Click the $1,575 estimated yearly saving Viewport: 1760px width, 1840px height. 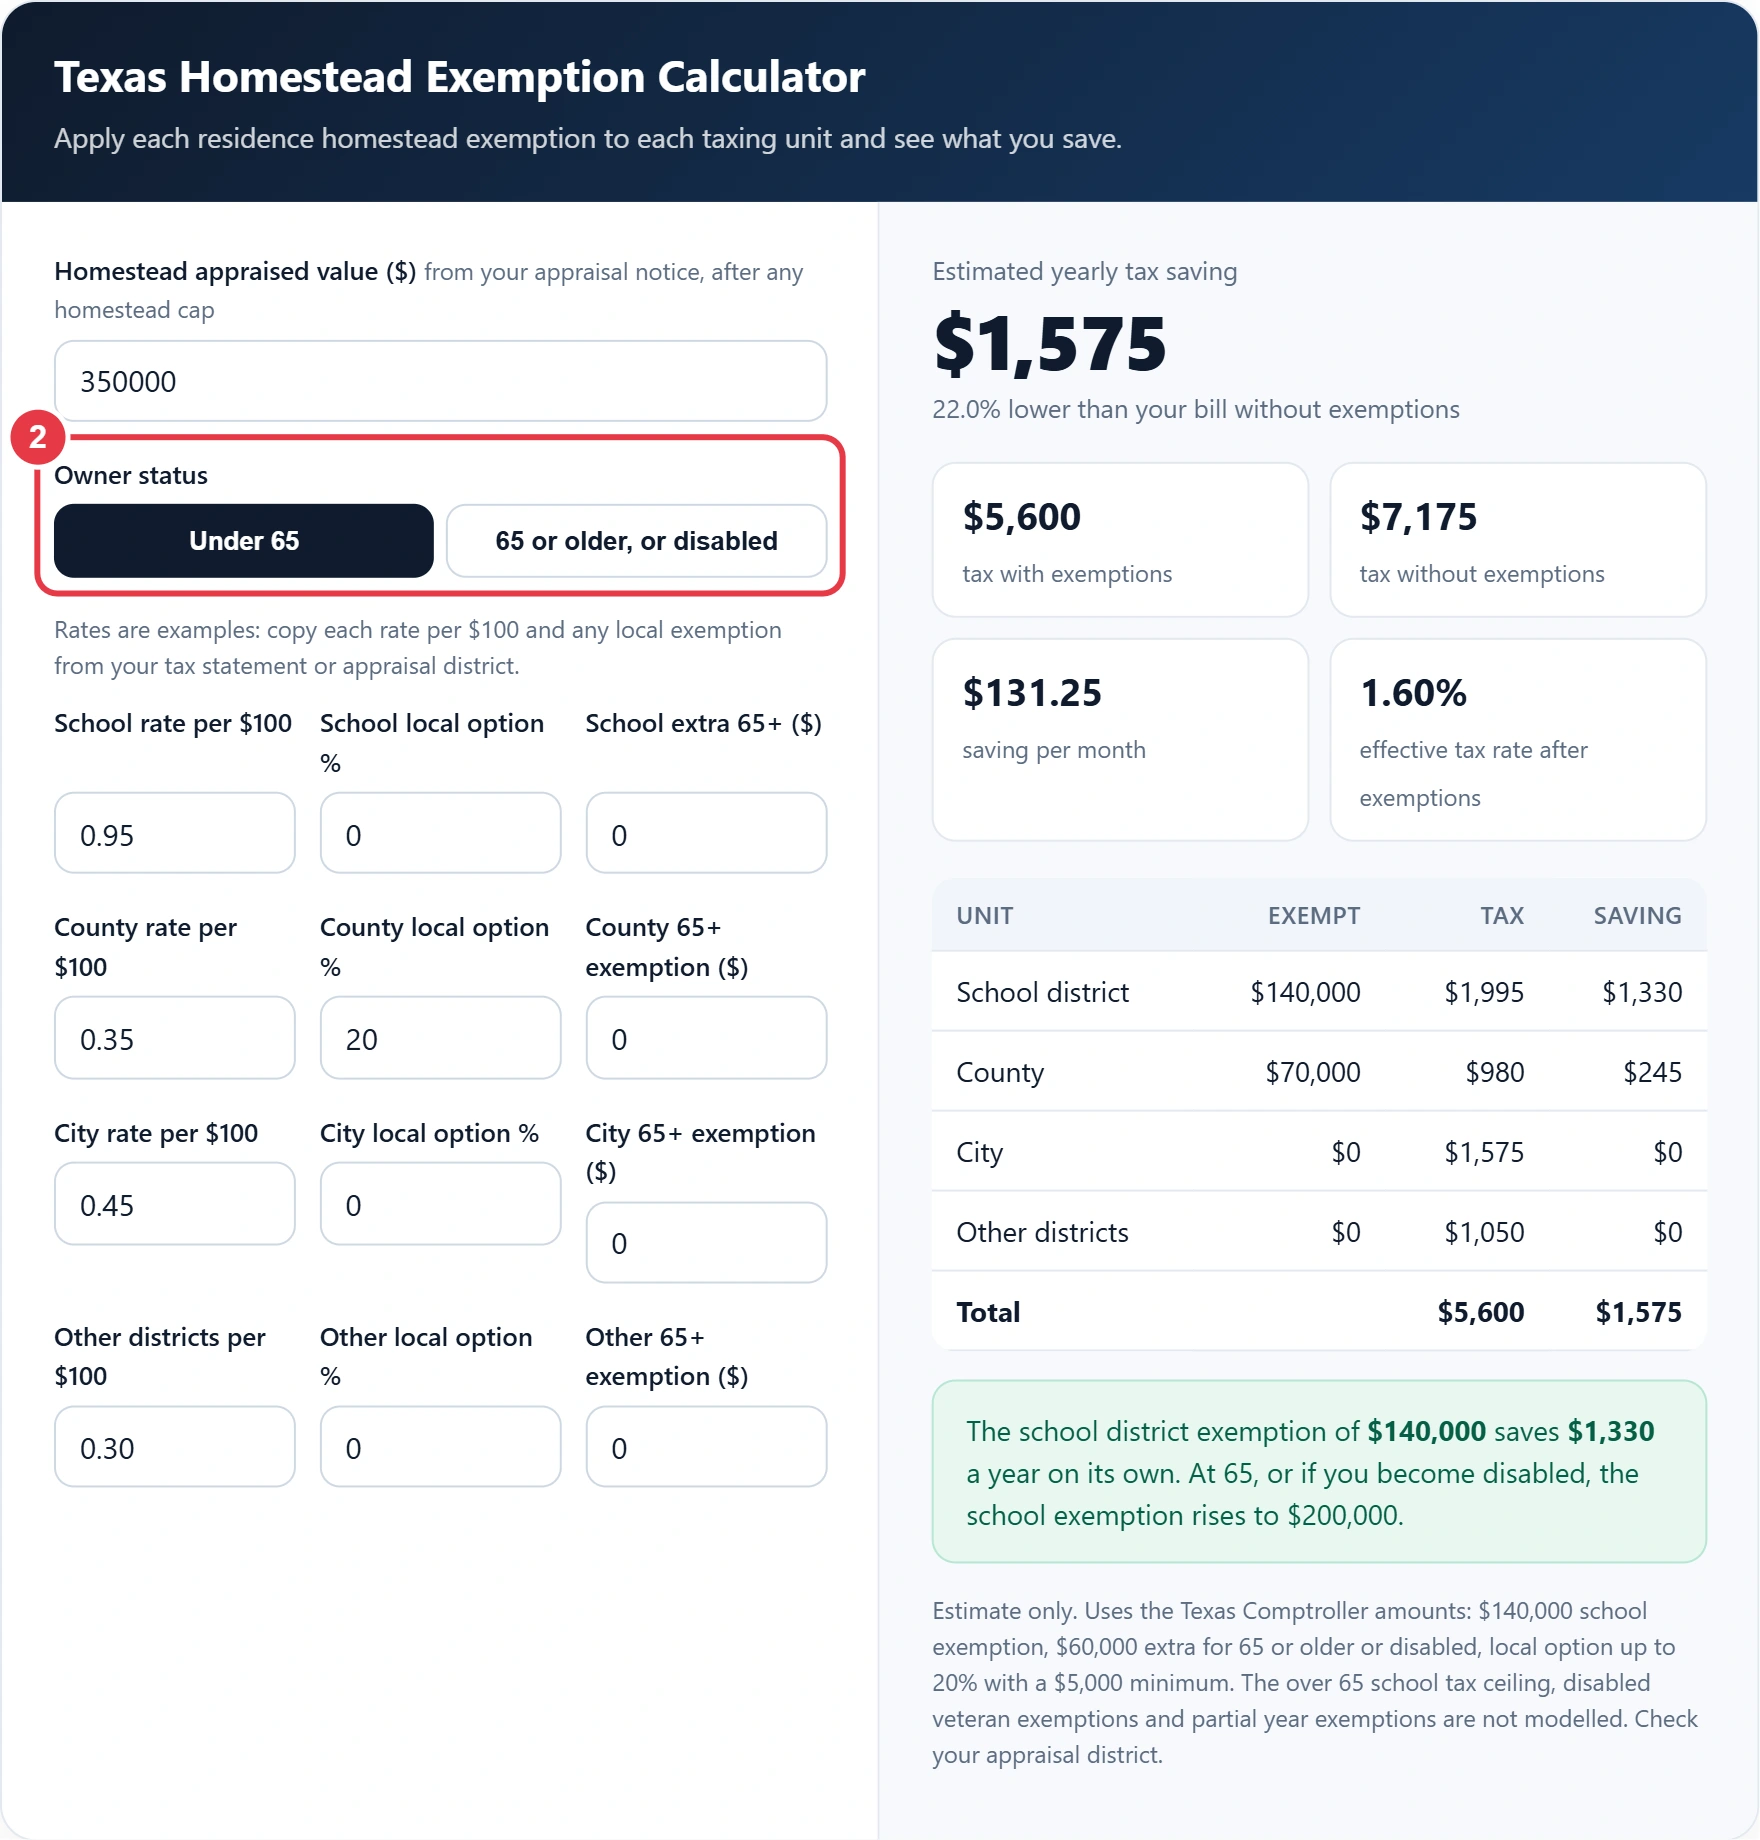(1050, 343)
